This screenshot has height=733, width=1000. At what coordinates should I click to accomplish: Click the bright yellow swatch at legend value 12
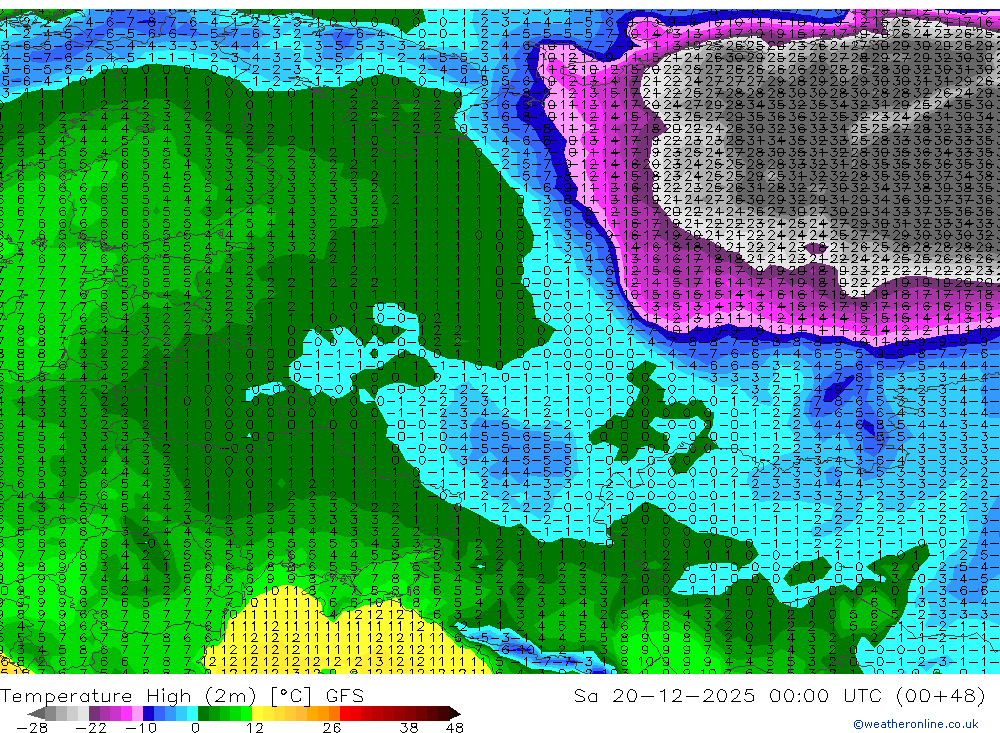pyautogui.click(x=257, y=713)
